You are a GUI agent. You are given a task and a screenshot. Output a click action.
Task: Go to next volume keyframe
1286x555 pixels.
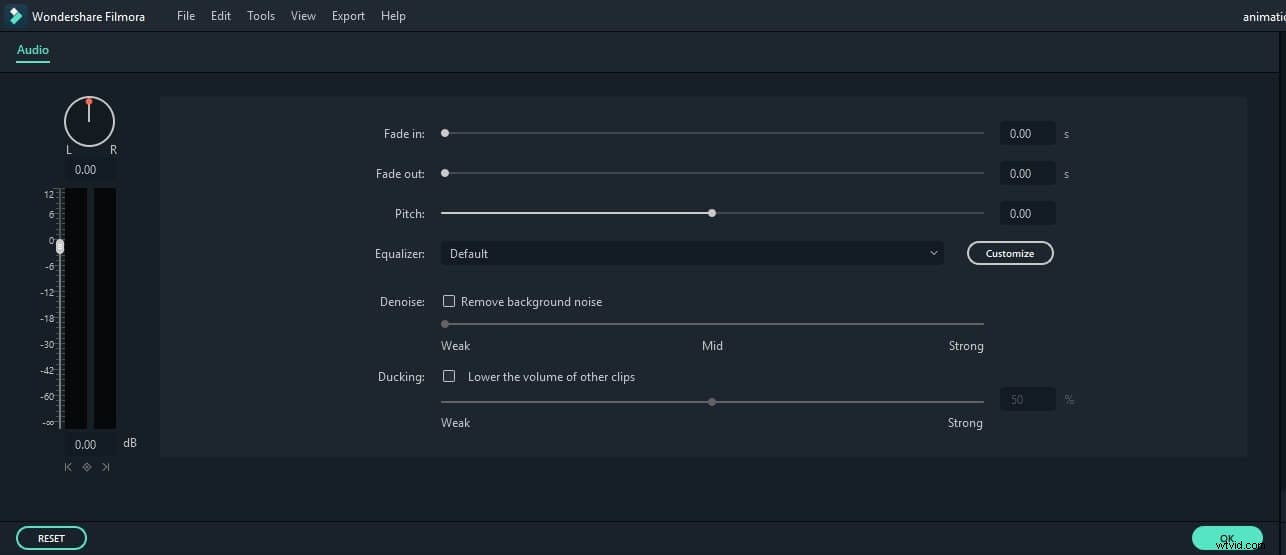(x=105, y=467)
